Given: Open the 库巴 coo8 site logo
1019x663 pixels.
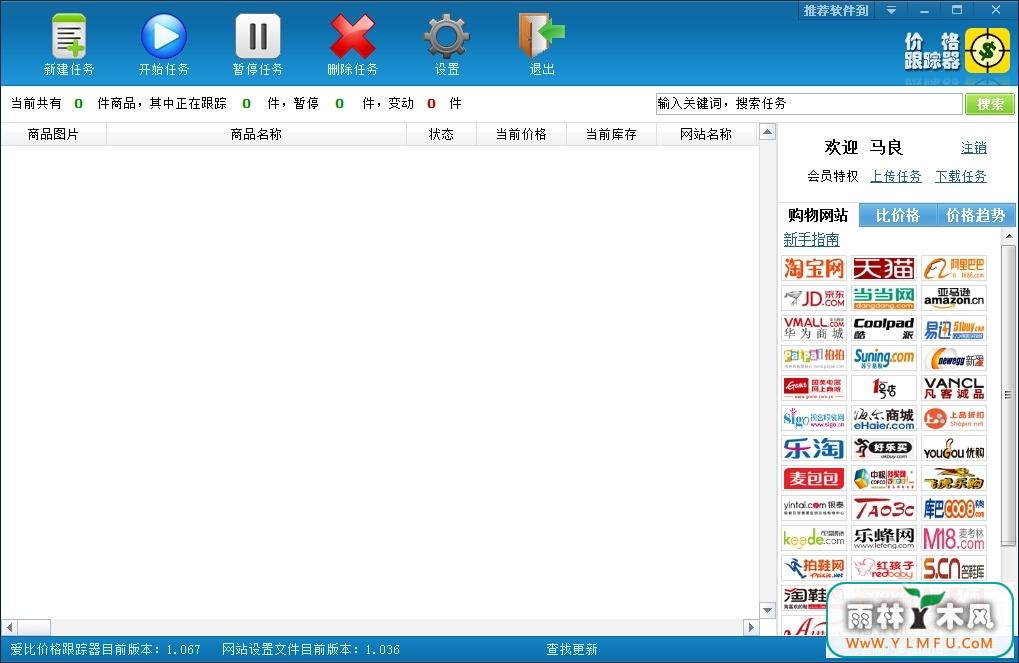Looking at the screenshot, I should pyautogui.click(x=953, y=508).
